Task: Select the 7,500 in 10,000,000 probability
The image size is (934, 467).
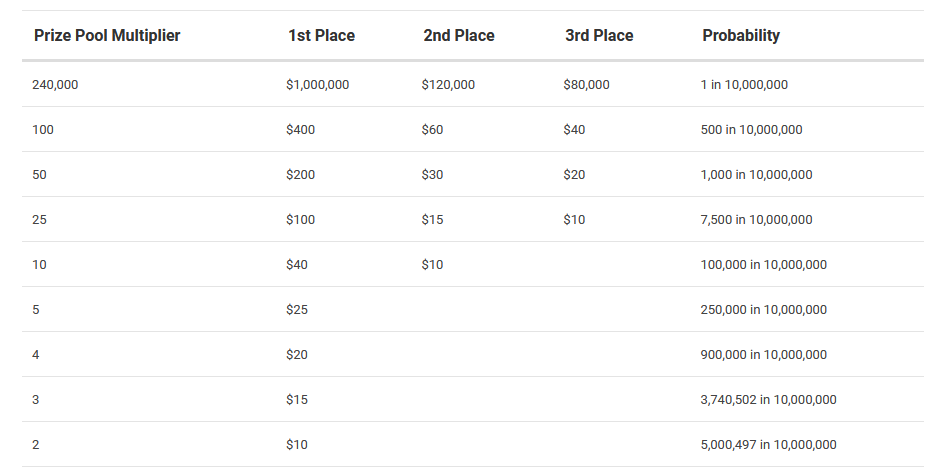Action: [x=756, y=219]
